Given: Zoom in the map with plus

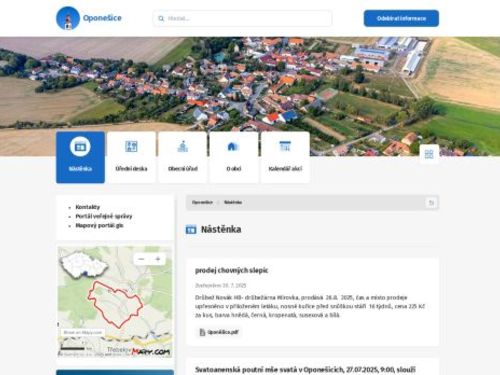Looking at the screenshot, I should 158,259.
